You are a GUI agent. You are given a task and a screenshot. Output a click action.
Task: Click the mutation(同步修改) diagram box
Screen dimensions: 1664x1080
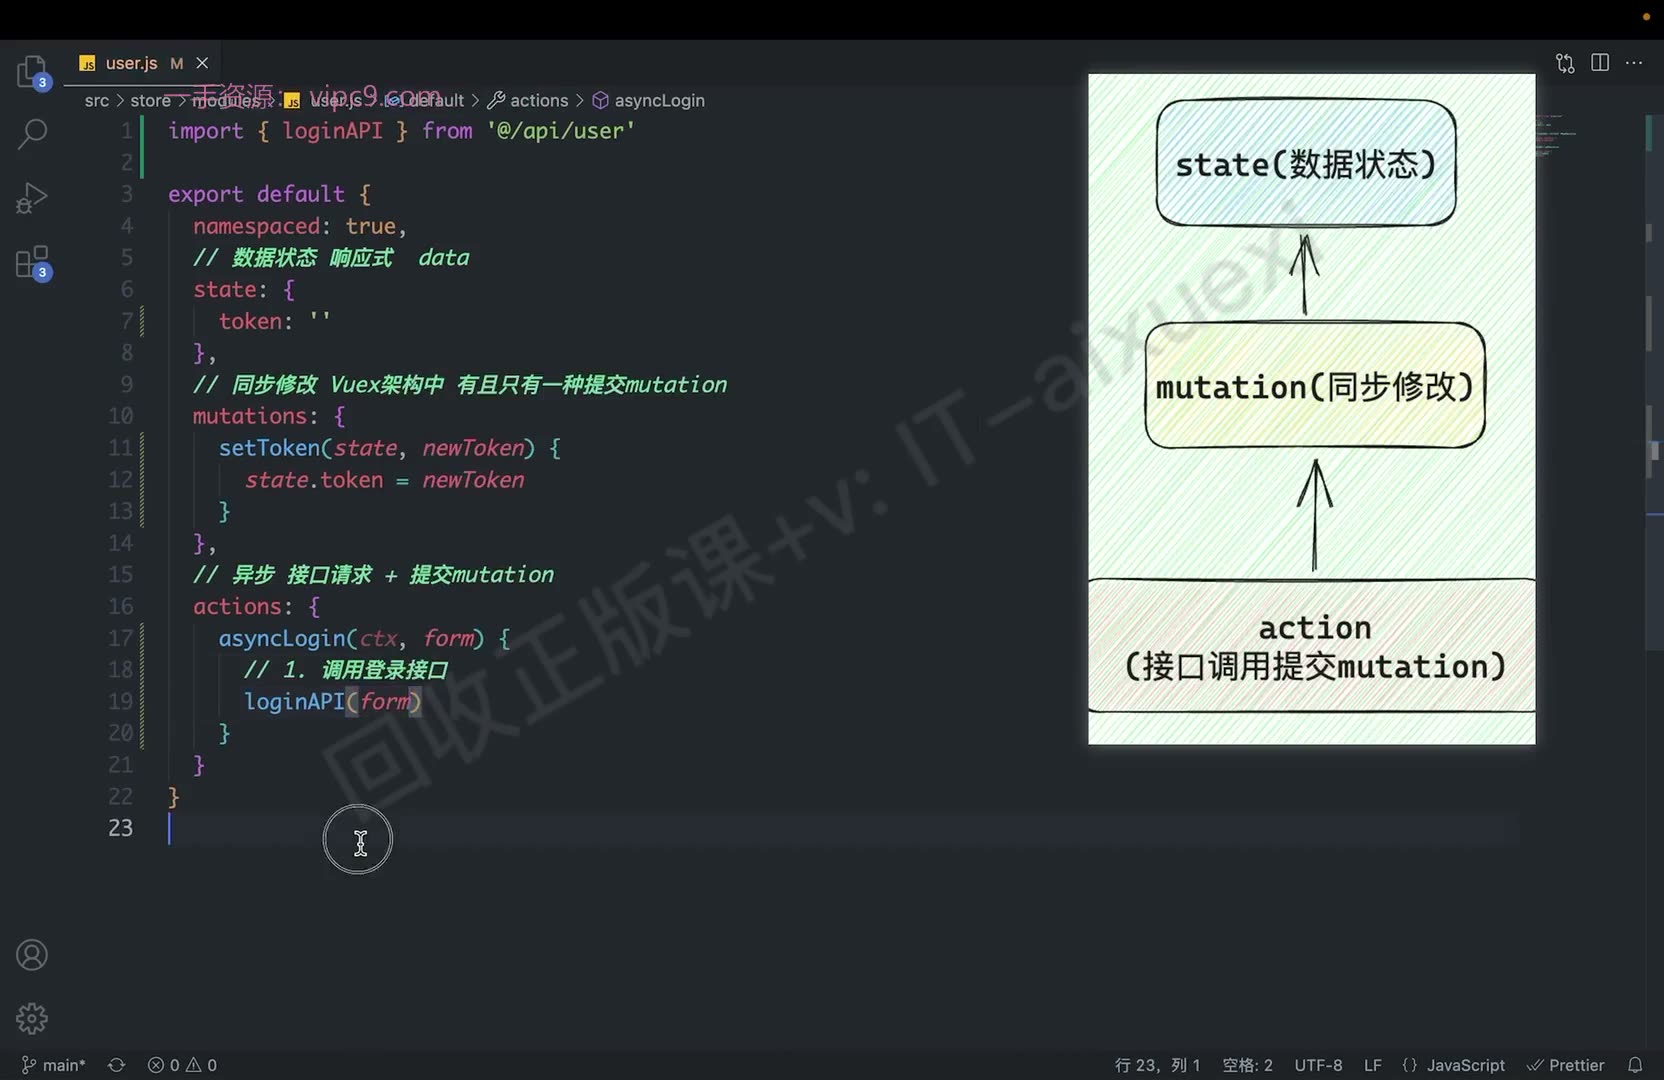pos(1315,385)
